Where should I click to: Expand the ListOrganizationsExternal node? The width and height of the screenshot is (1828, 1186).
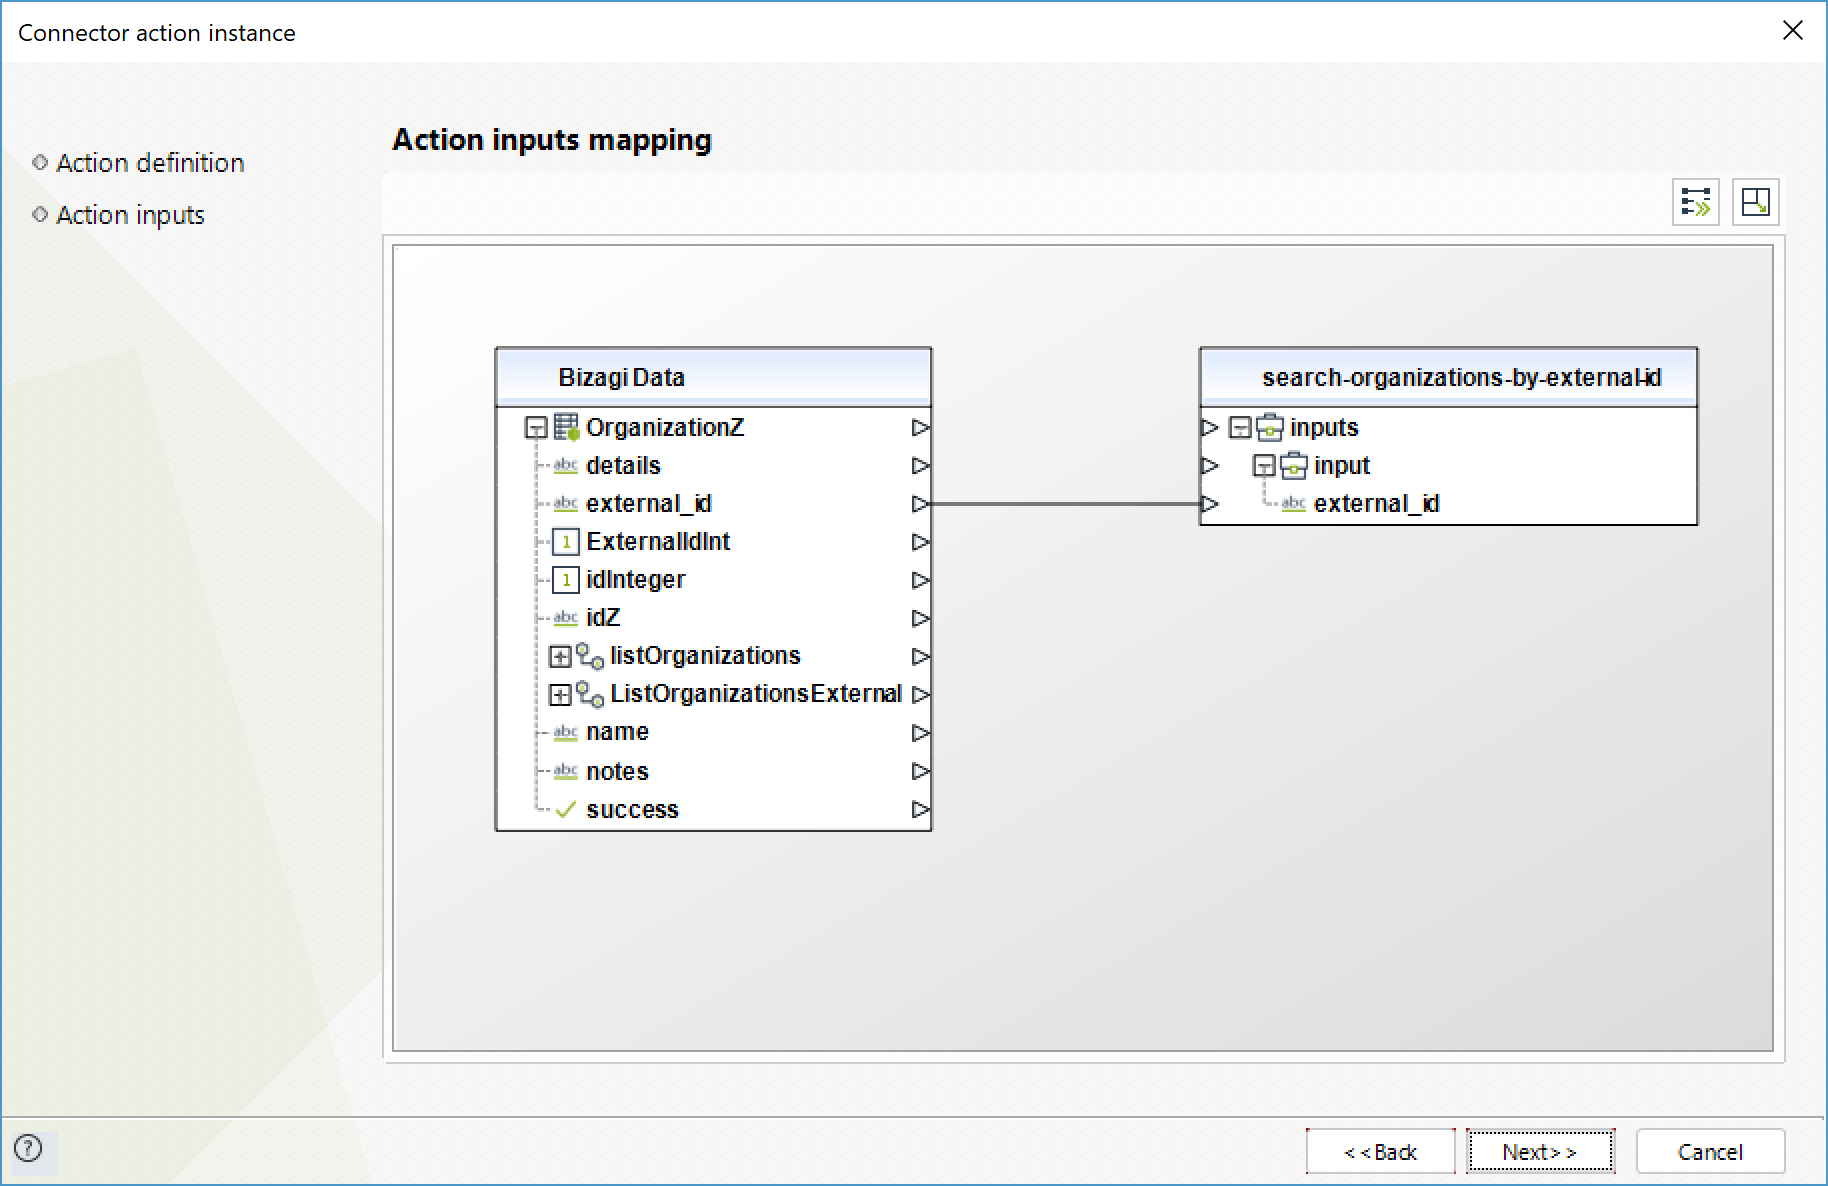pyautogui.click(x=560, y=694)
